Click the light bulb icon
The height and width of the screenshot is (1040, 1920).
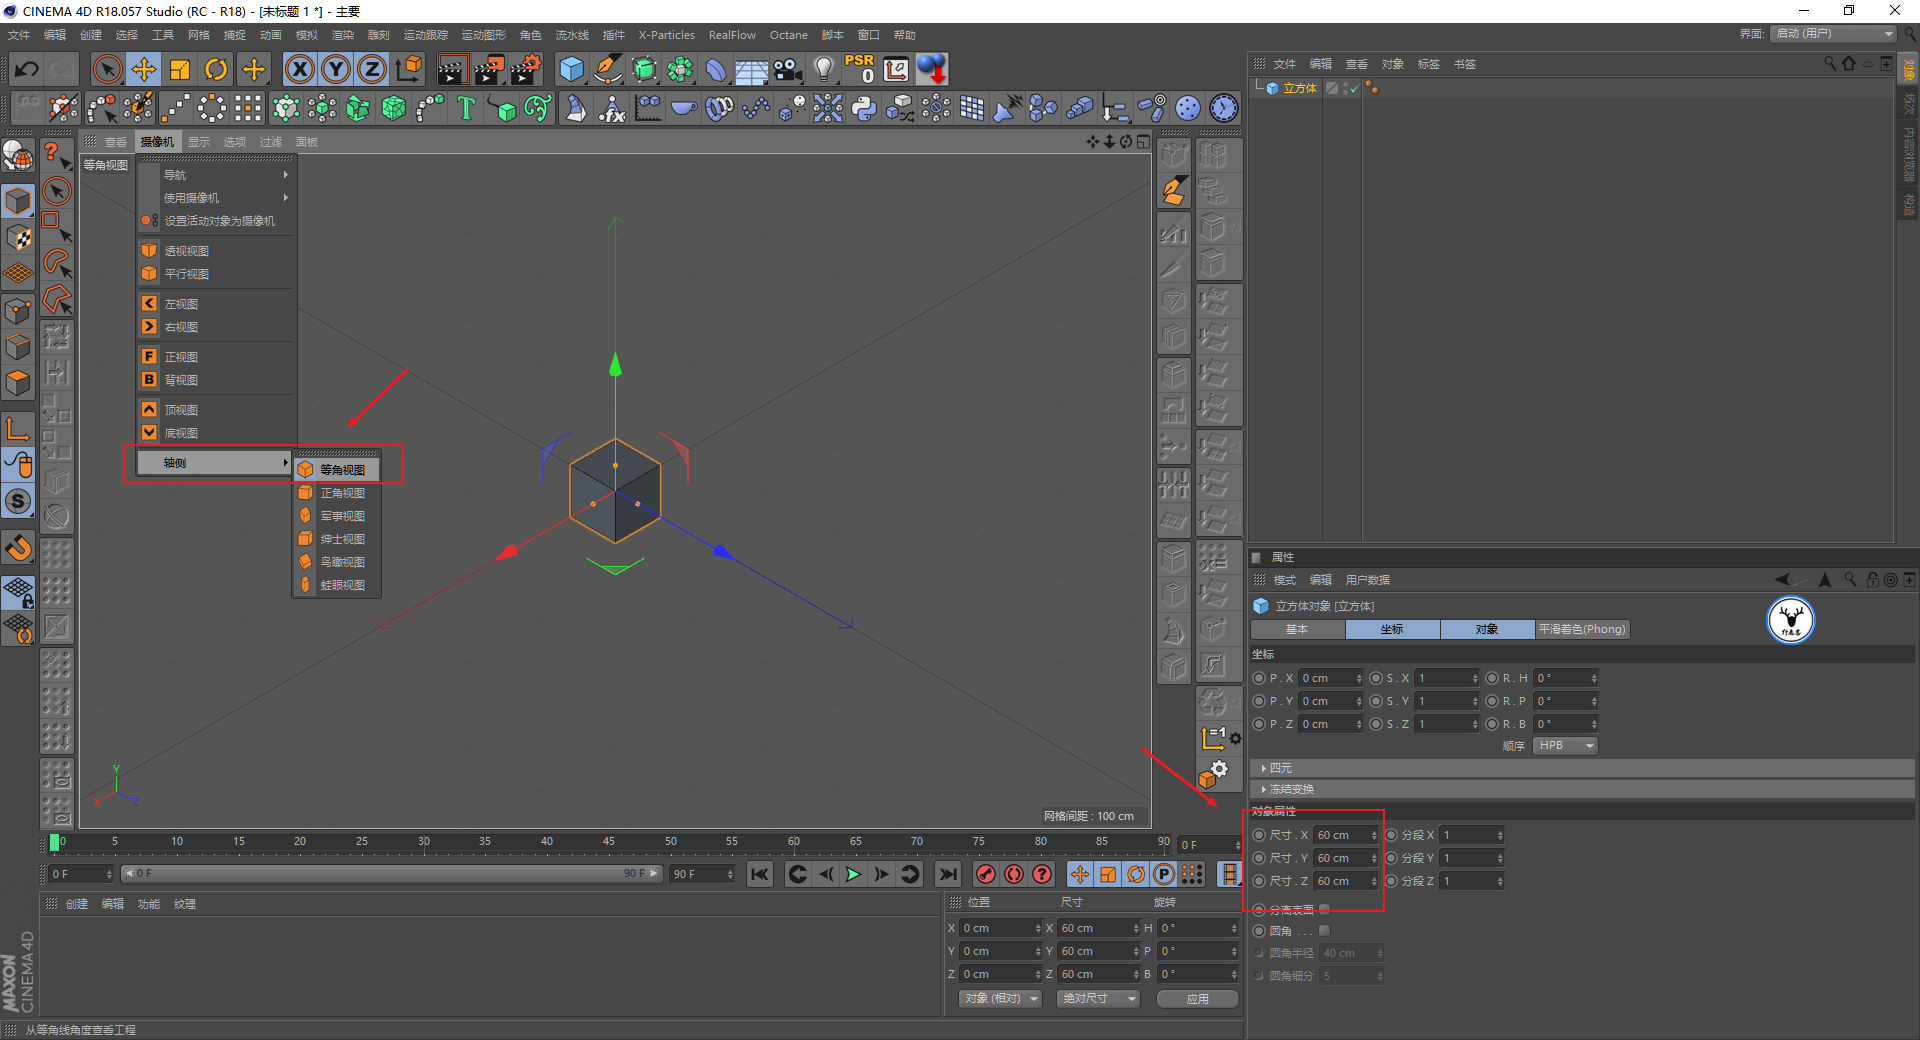pos(824,69)
